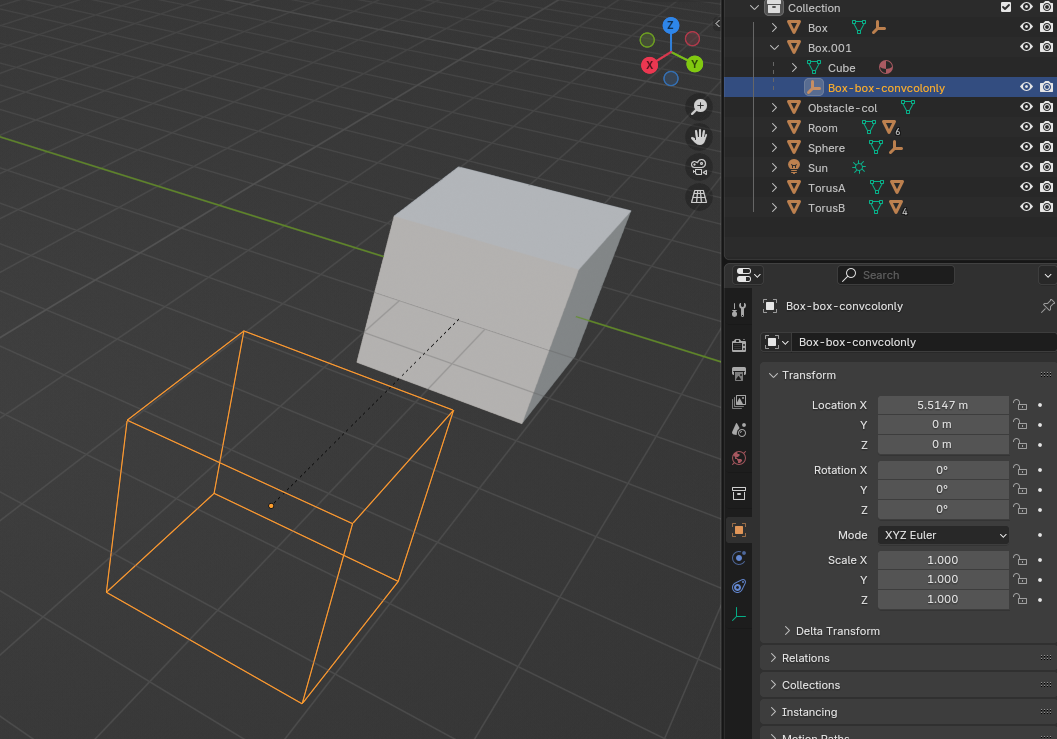The width and height of the screenshot is (1057, 739).
Task: Open the Physics properties tab
Action: [x=739, y=558]
